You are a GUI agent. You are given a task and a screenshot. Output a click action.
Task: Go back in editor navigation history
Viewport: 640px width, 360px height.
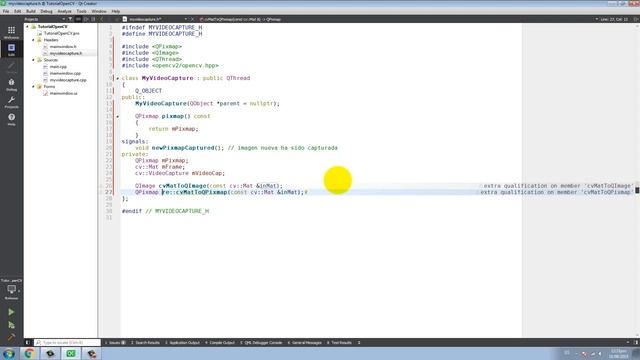[x=102, y=19]
